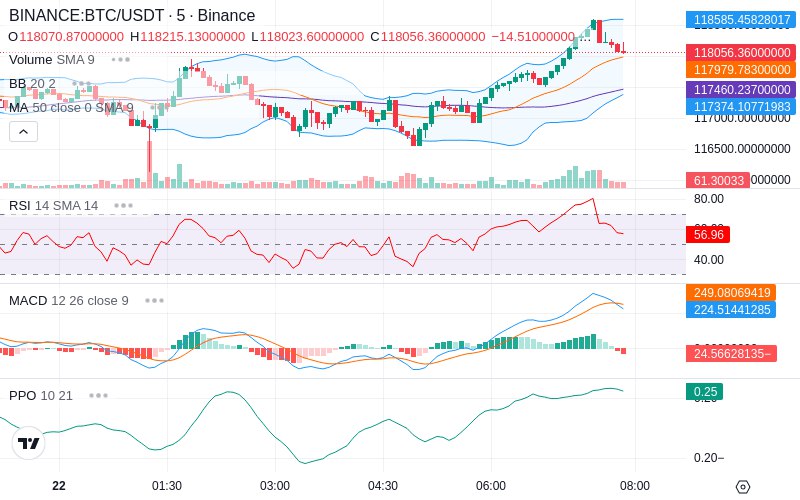Image resolution: width=800 pixels, height=500 pixels.
Task: Click the date 22 on time axis
Action: pyautogui.click(x=59, y=486)
